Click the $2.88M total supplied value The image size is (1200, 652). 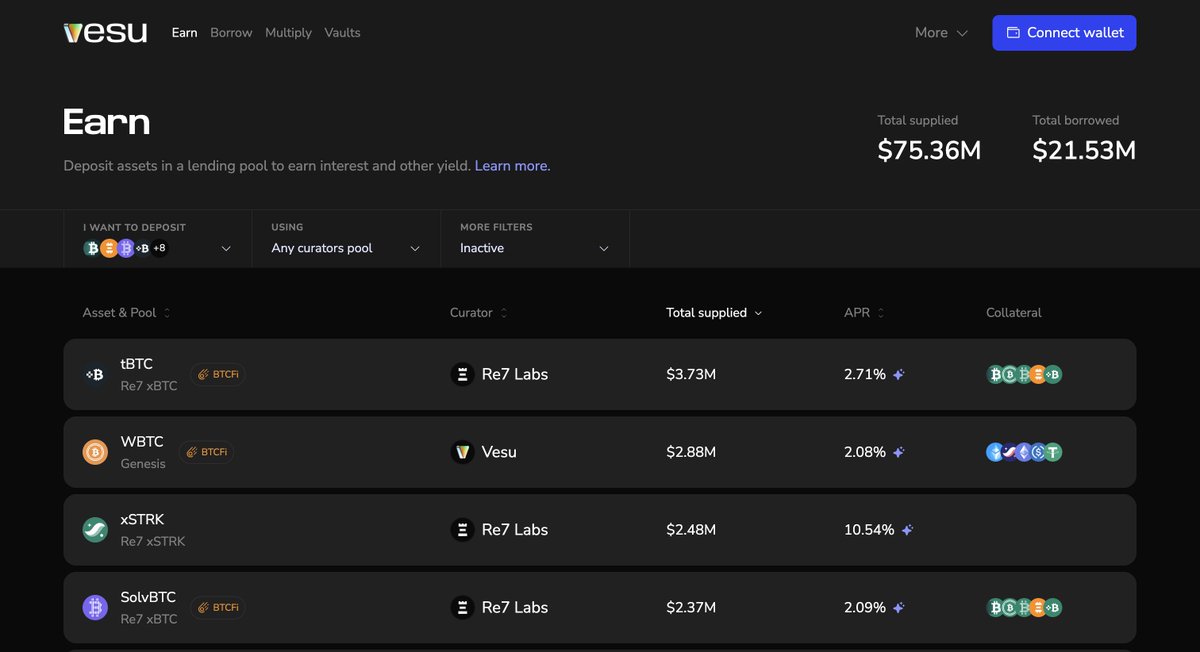[691, 452]
